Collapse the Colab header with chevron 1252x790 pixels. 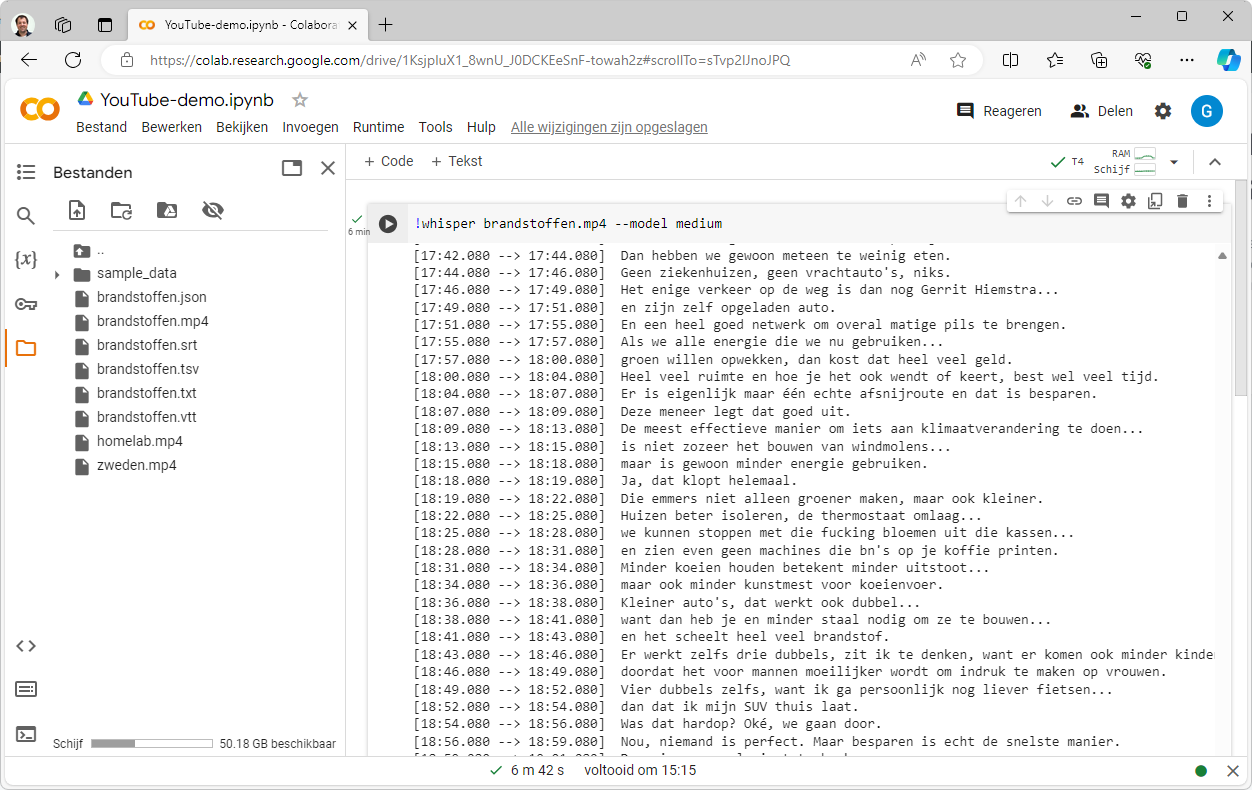click(1215, 162)
